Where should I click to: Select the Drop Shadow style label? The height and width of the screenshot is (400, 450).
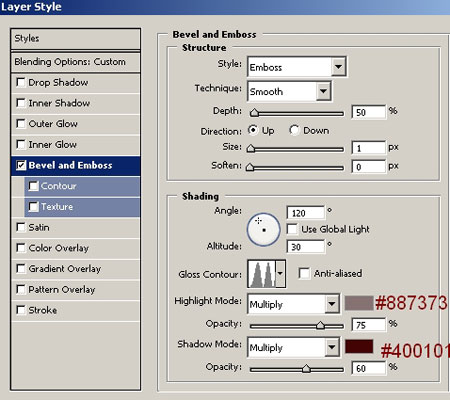click(x=58, y=82)
